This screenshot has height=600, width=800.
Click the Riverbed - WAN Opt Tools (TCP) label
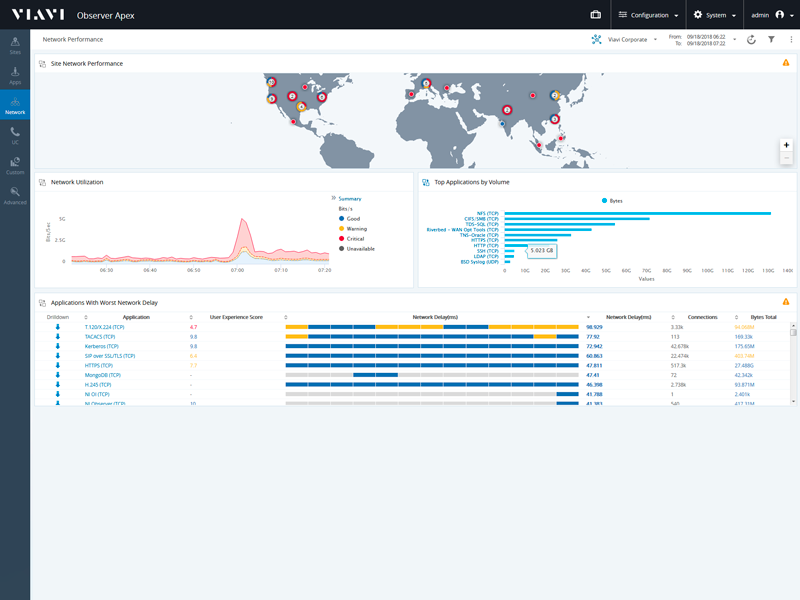pos(462,230)
